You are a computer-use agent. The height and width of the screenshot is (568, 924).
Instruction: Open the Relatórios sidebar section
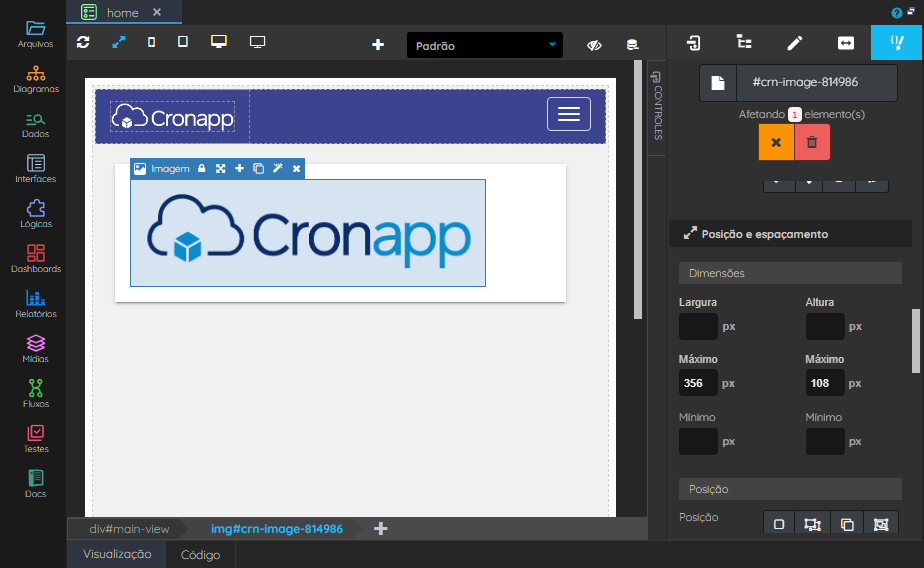(x=35, y=305)
